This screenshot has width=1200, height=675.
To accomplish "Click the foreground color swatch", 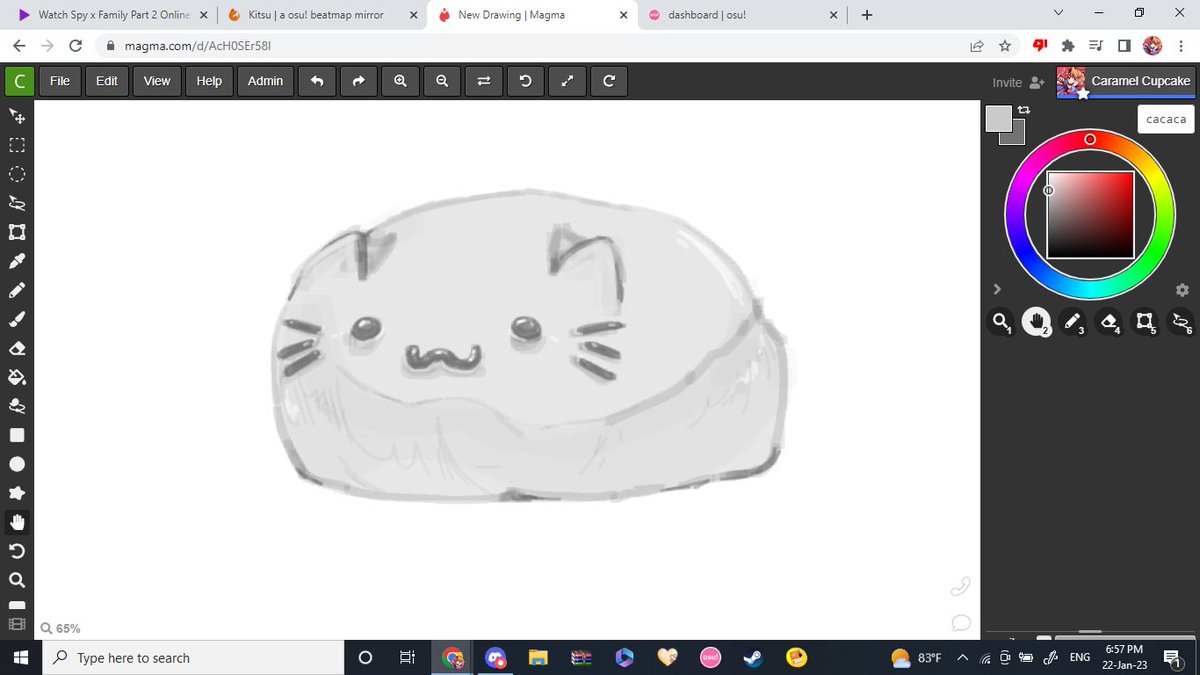I will [x=998, y=119].
